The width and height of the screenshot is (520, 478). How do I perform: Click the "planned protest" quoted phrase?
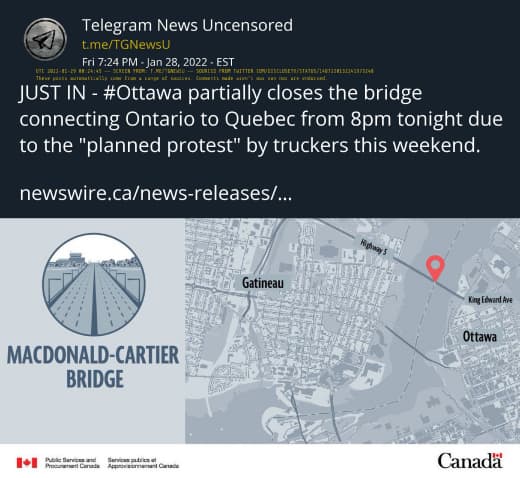[x=161, y=146]
